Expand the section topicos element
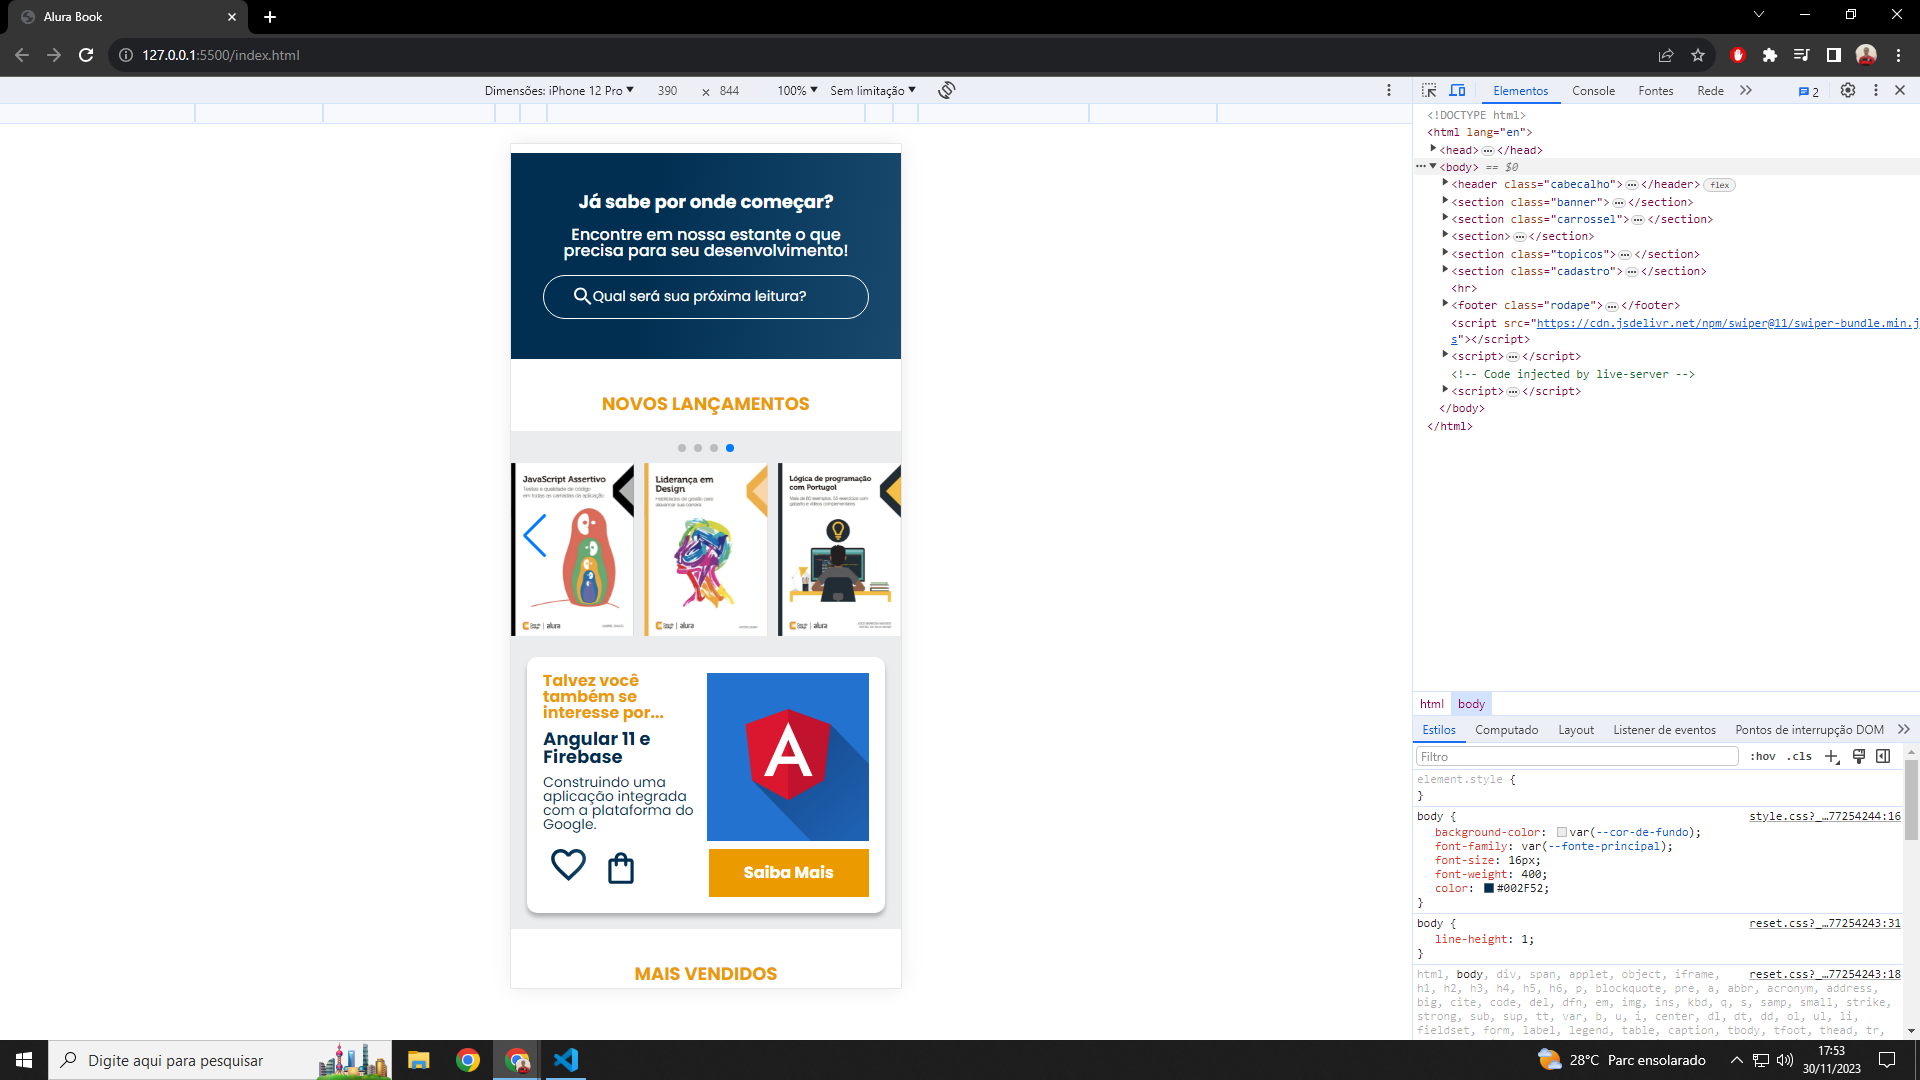This screenshot has width=1920, height=1080. click(1445, 253)
